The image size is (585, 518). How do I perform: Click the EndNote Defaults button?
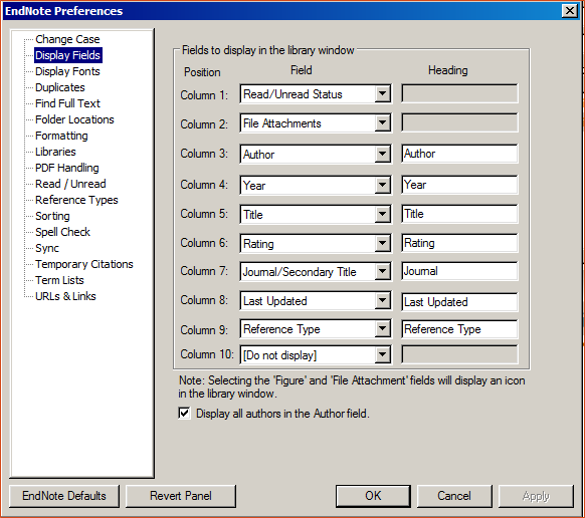[64, 496]
